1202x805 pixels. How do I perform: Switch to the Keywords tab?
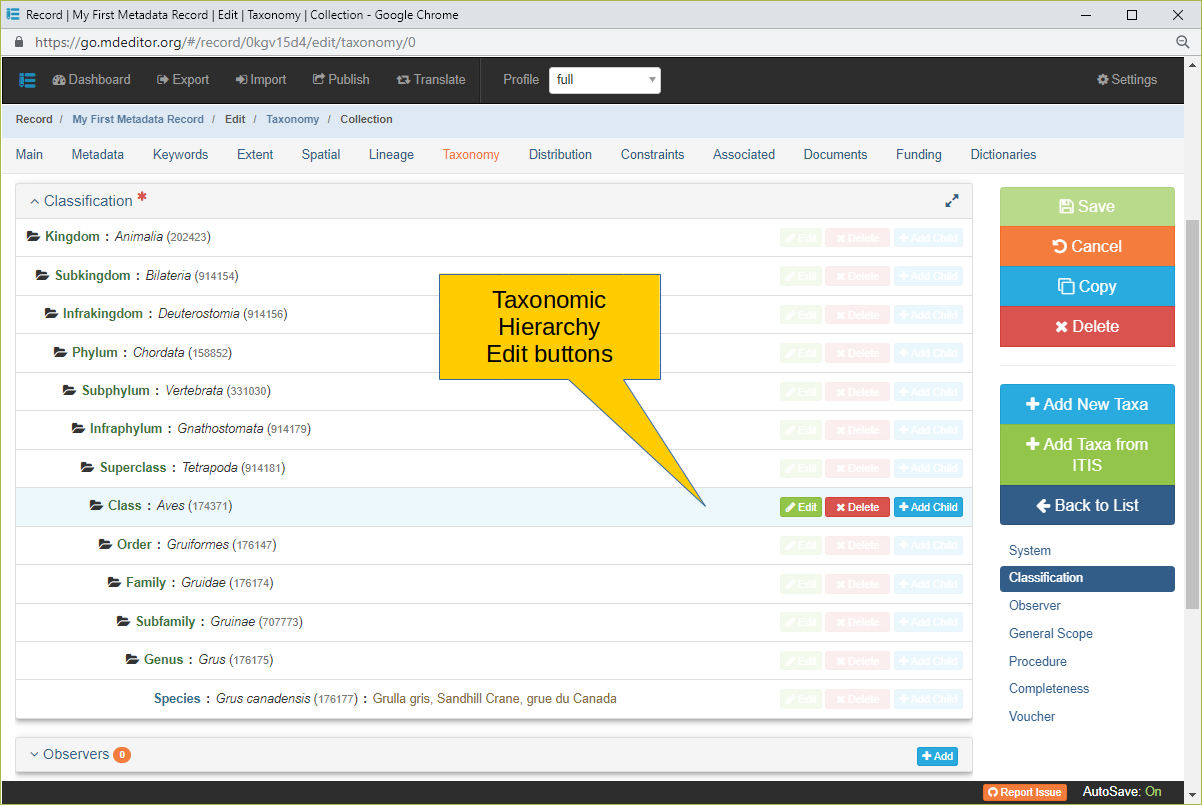point(181,155)
